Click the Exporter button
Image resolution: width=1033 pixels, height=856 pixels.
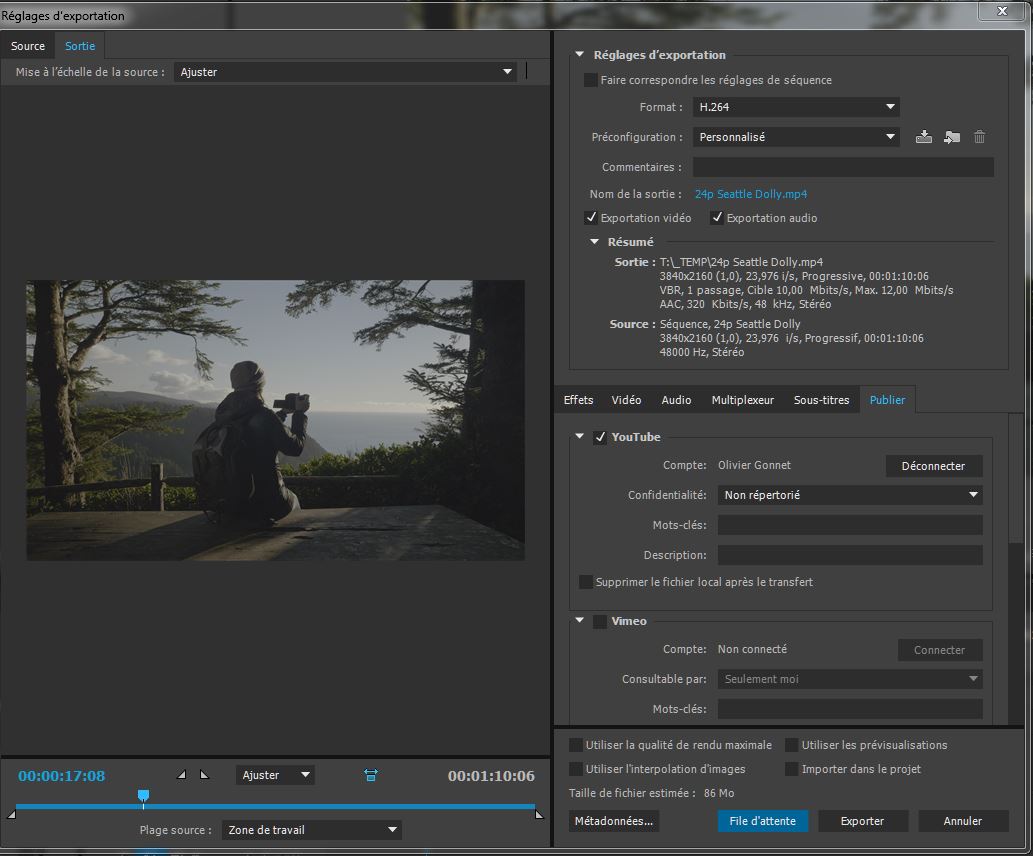click(x=862, y=821)
